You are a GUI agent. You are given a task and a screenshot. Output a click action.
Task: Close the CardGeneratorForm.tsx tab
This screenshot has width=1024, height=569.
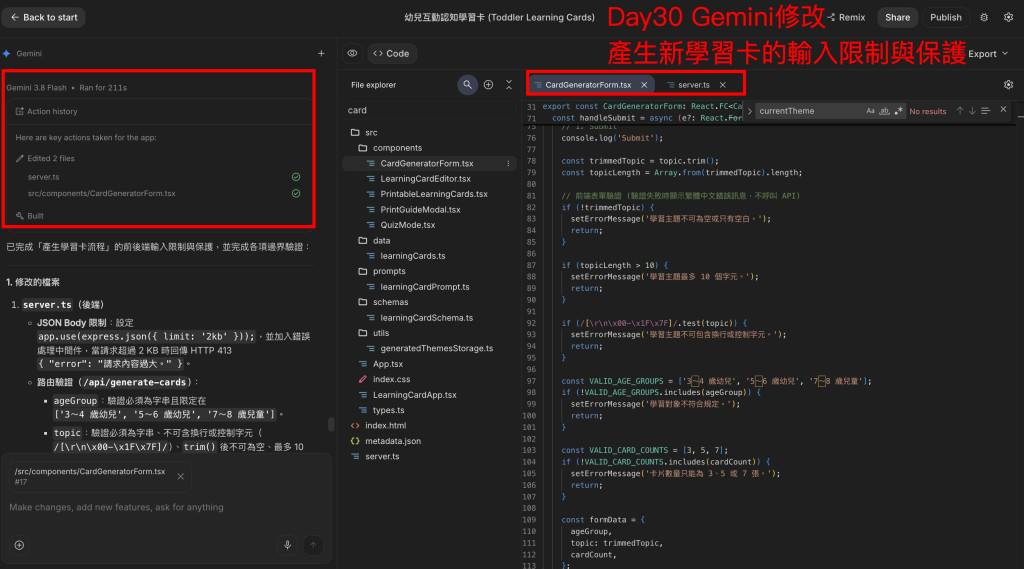coord(644,85)
